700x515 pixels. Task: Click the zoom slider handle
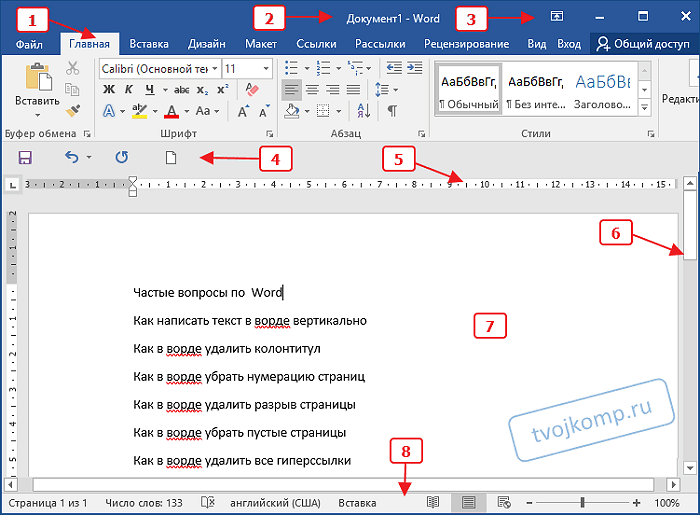click(x=582, y=503)
